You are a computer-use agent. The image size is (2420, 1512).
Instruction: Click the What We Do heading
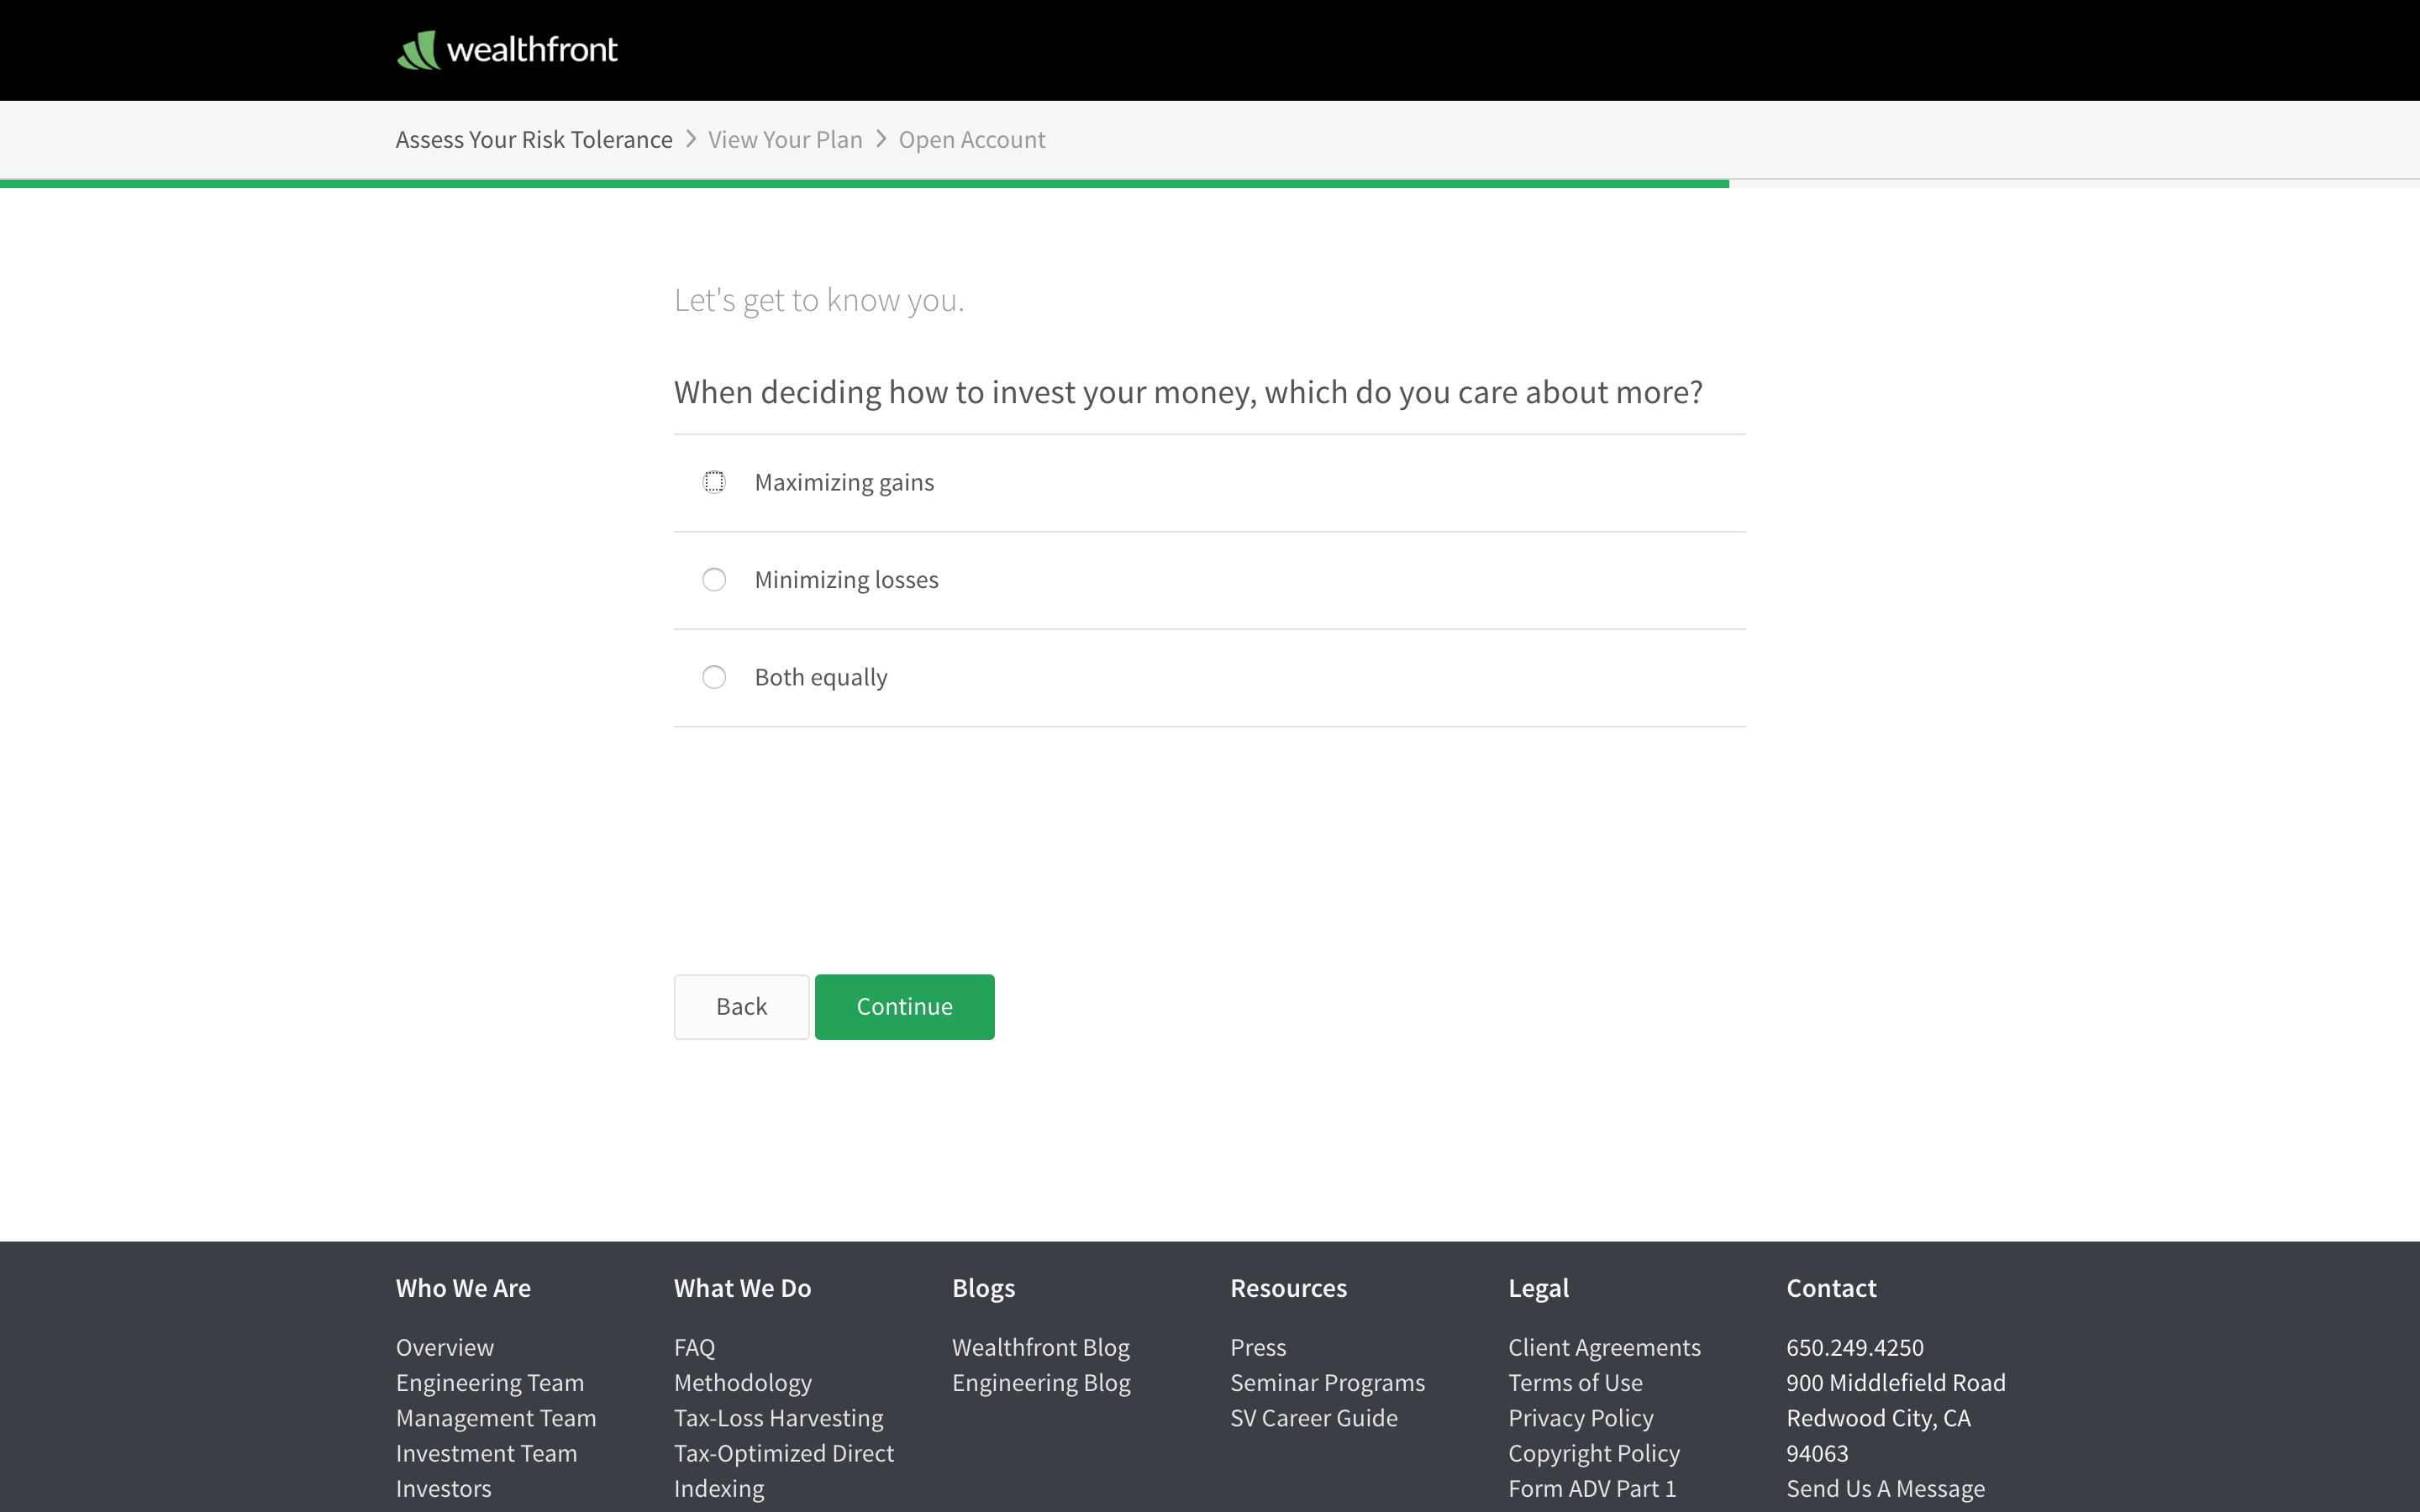pyautogui.click(x=742, y=1288)
